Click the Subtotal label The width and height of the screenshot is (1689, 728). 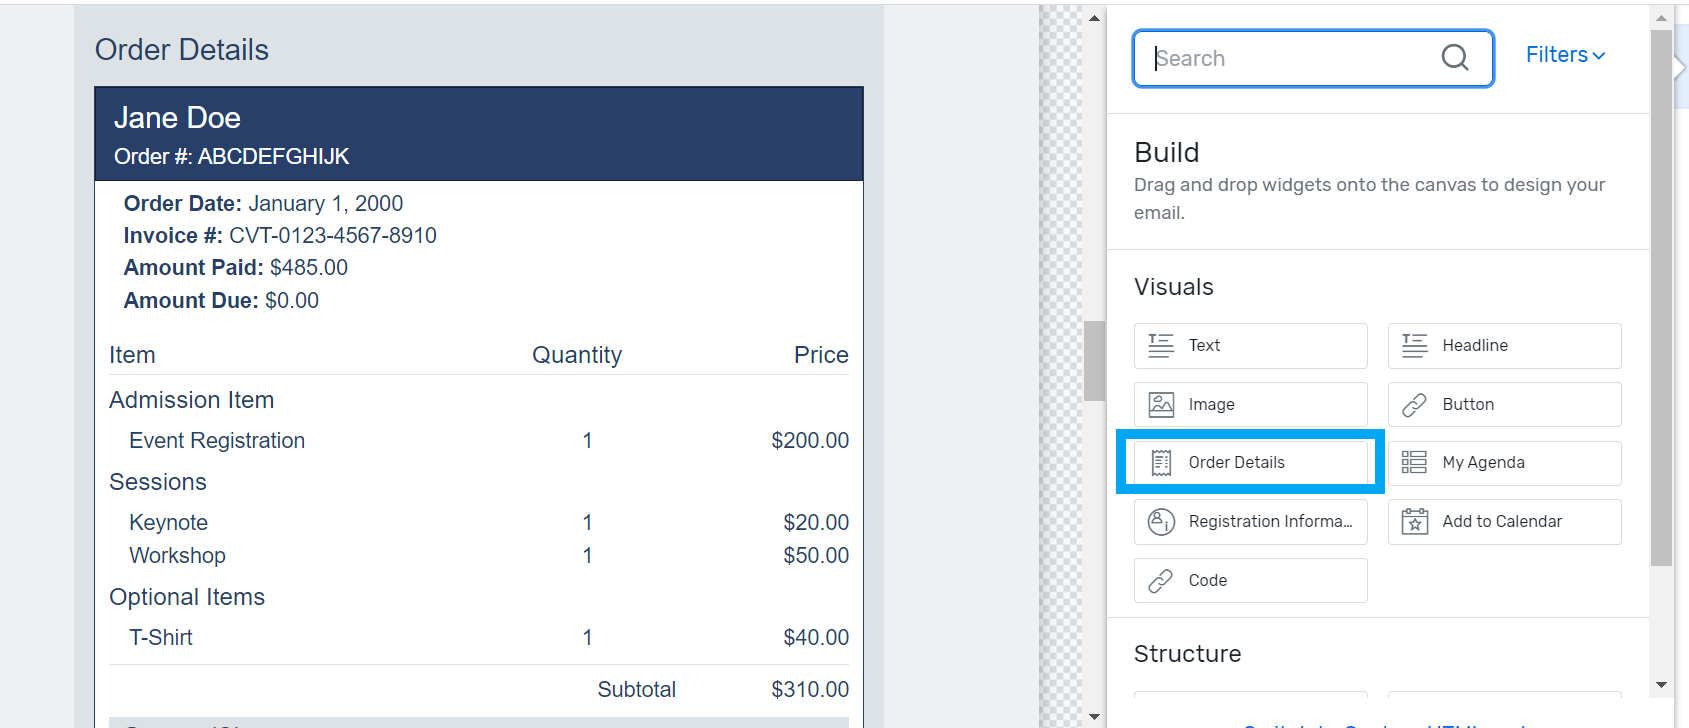coord(636,690)
